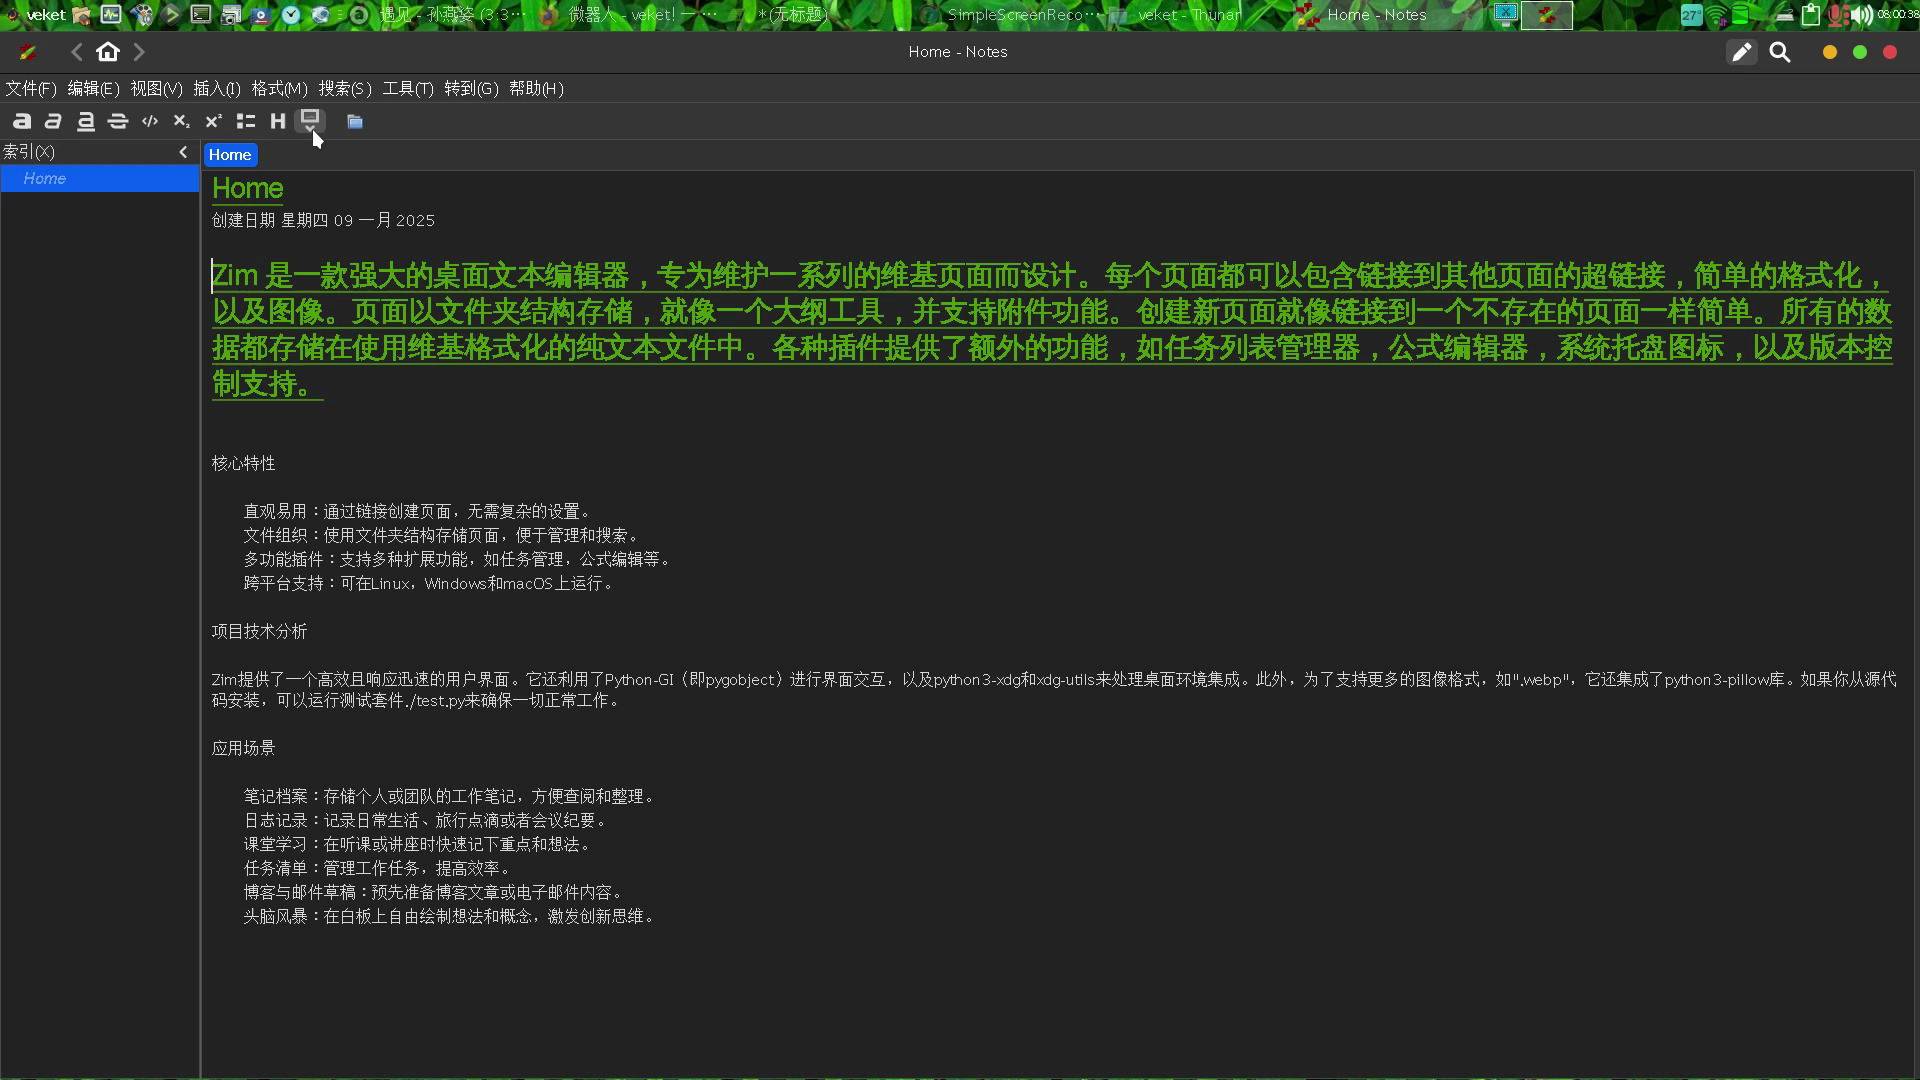1920x1080 pixels.
Task: Click the 27° weather tray indicator
Action: [x=1691, y=15]
